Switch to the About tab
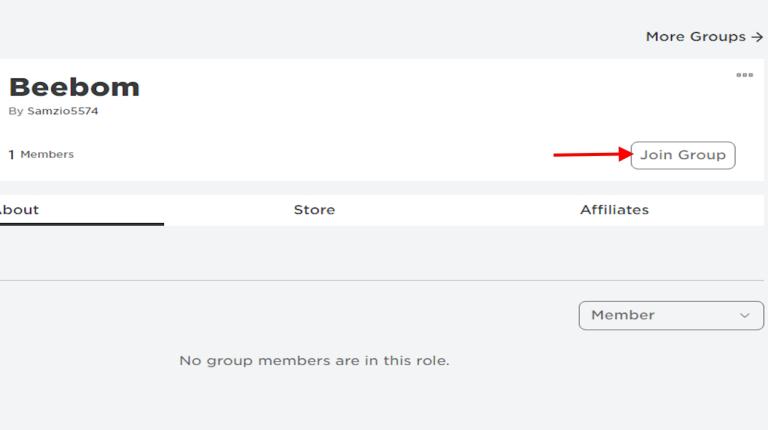Viewport: 768px width, 430px height. [20, 210]
